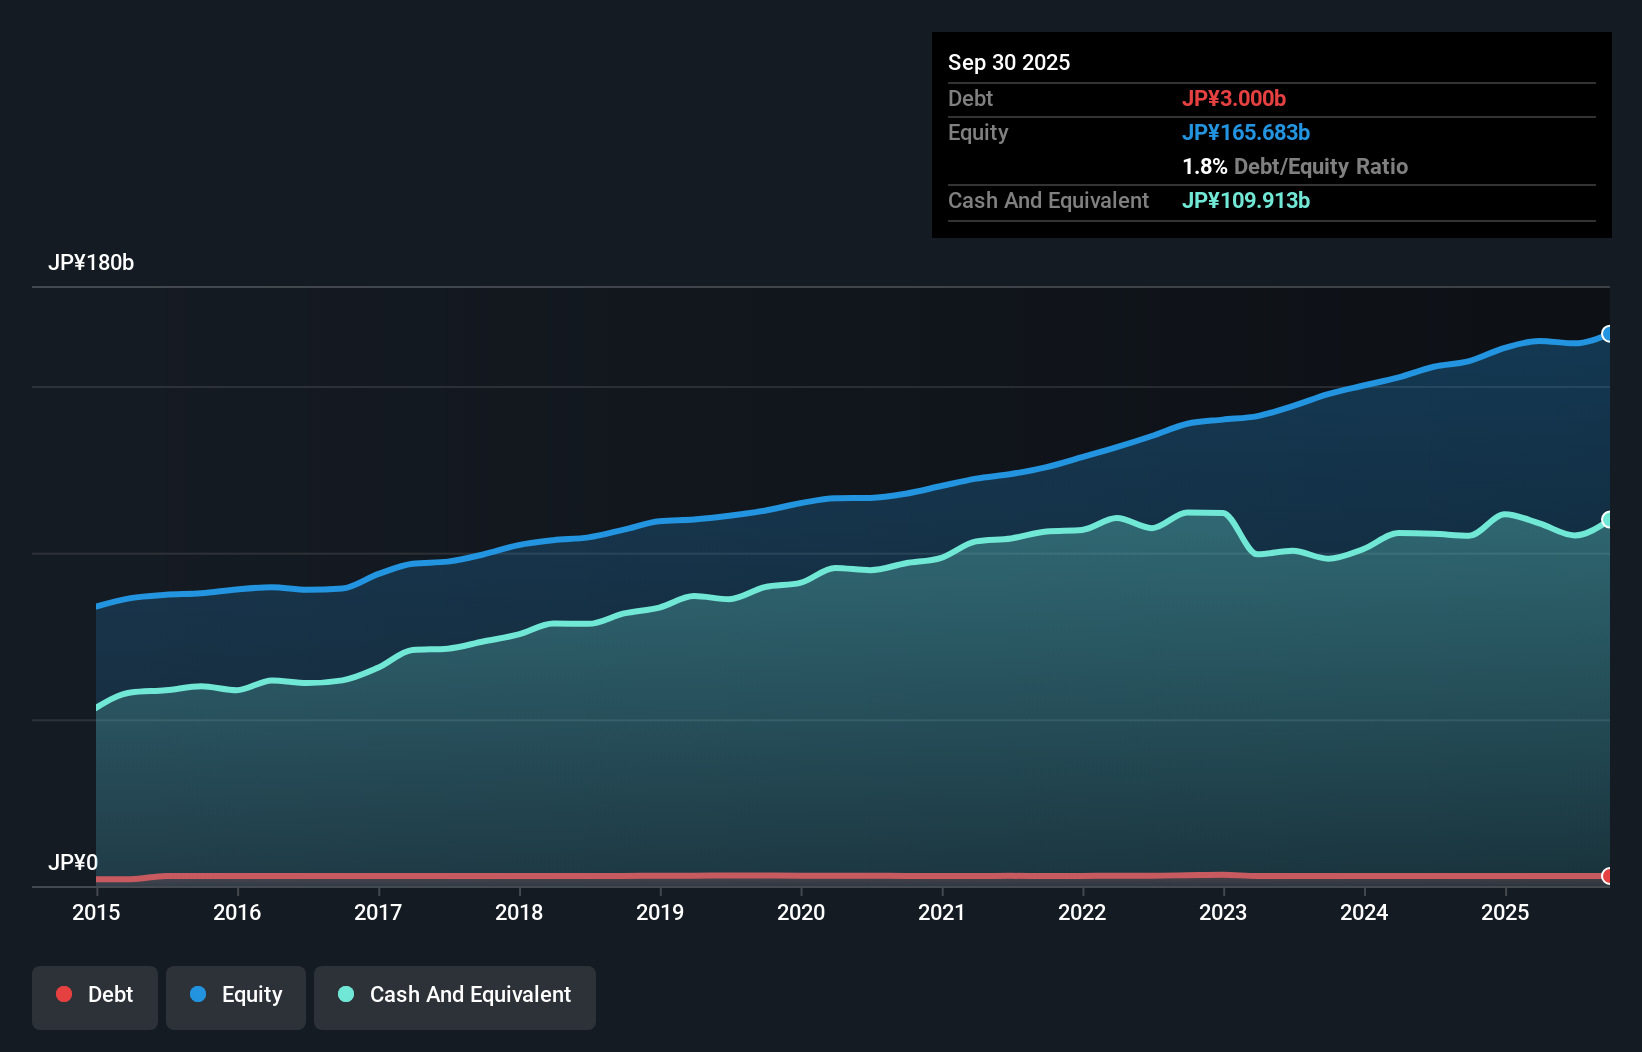Click the JP¥180b axis label
The height and width of the screenshot is (1052, 1642).
click(91, 263)
